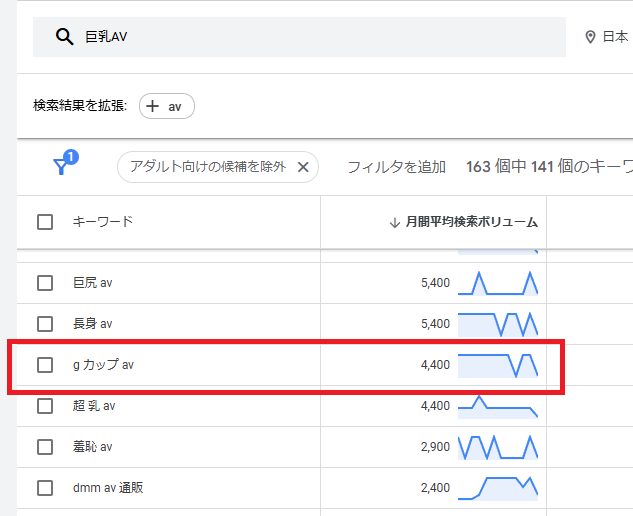Check the box for 長身 av

pos(45,324)
